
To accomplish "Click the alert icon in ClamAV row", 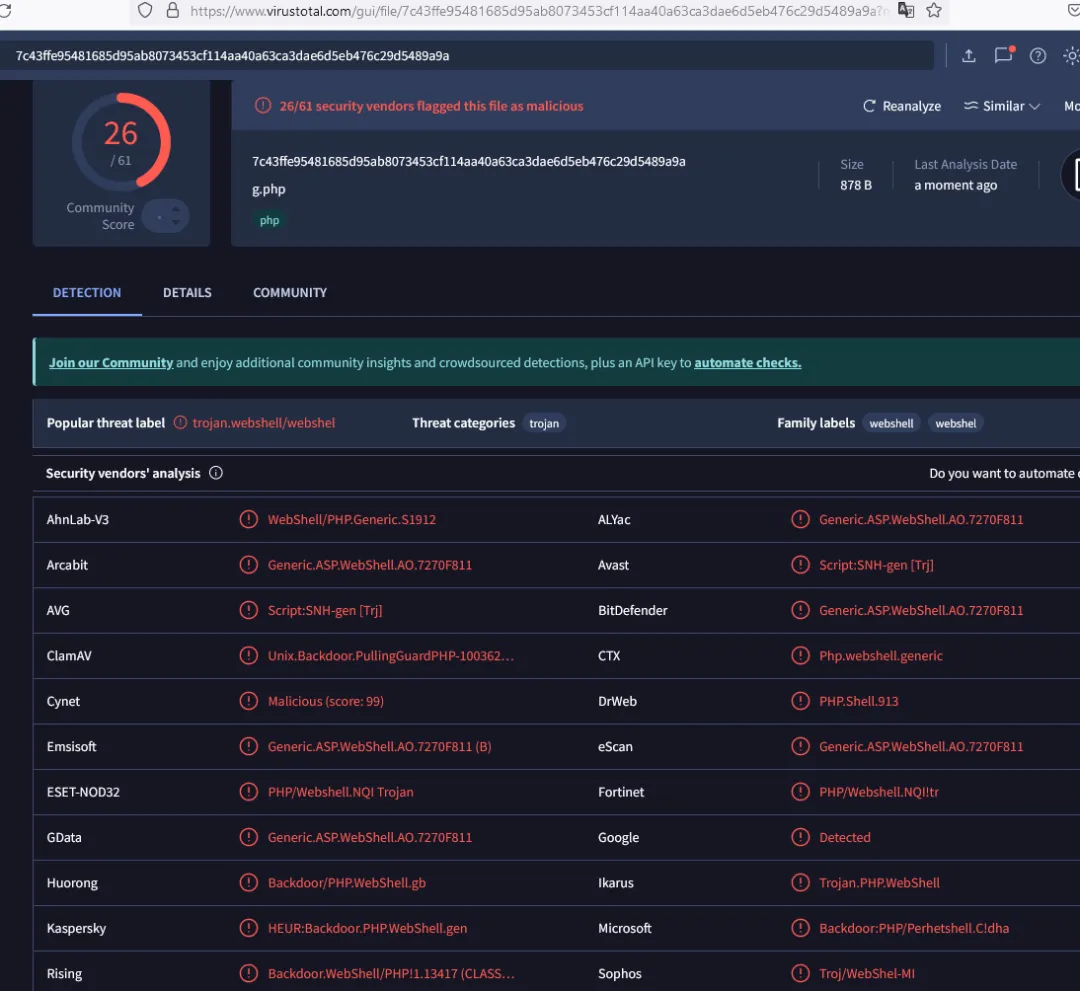I will click(x=249, y=656).
